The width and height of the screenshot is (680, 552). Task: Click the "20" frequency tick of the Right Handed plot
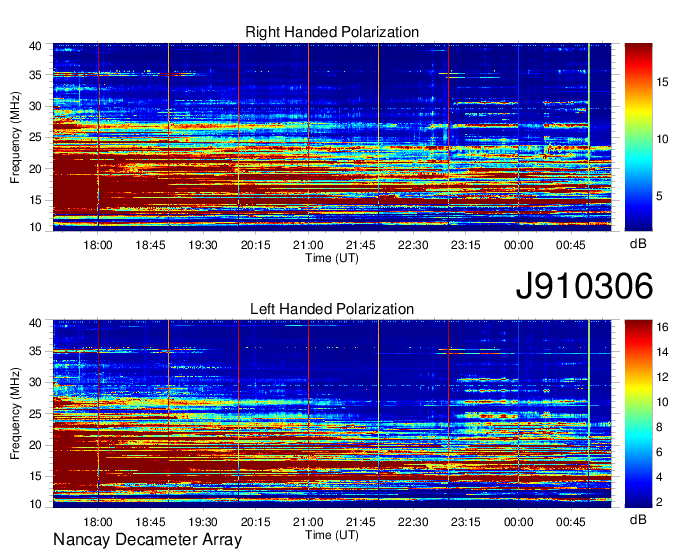(x=35, y=169)
